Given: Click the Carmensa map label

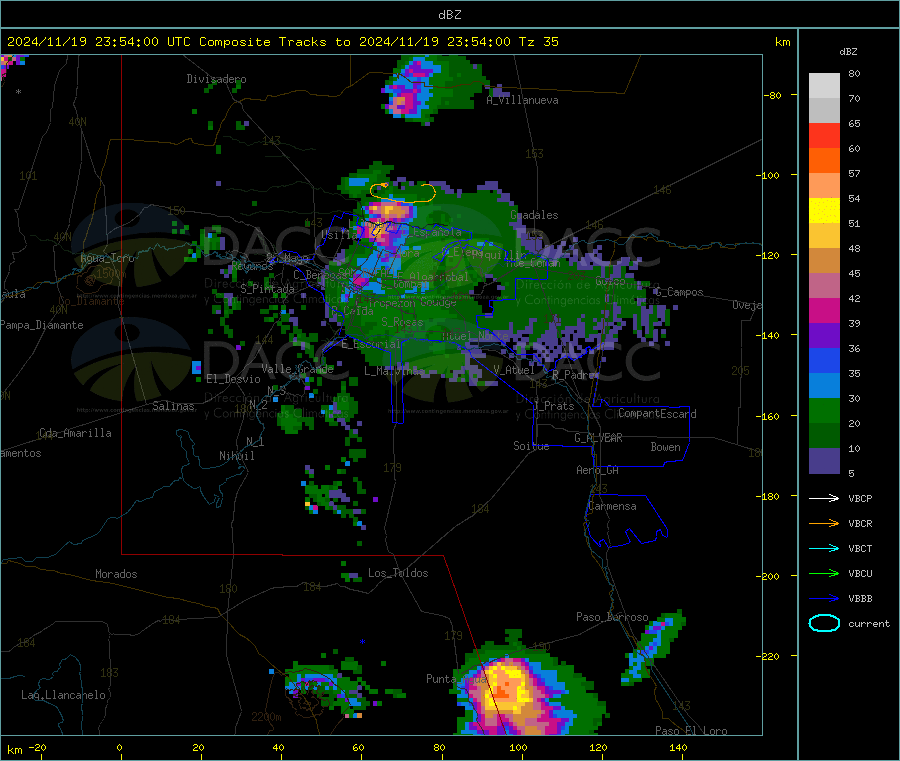Looking at the screenshot, I should [612, 507].
